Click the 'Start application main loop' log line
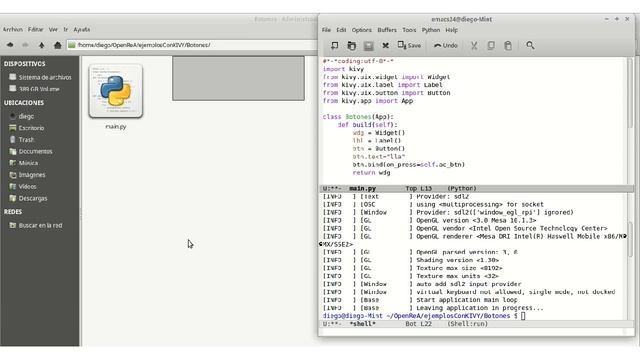The height and width of the screenshot is (360, 640). click(467, 300)
